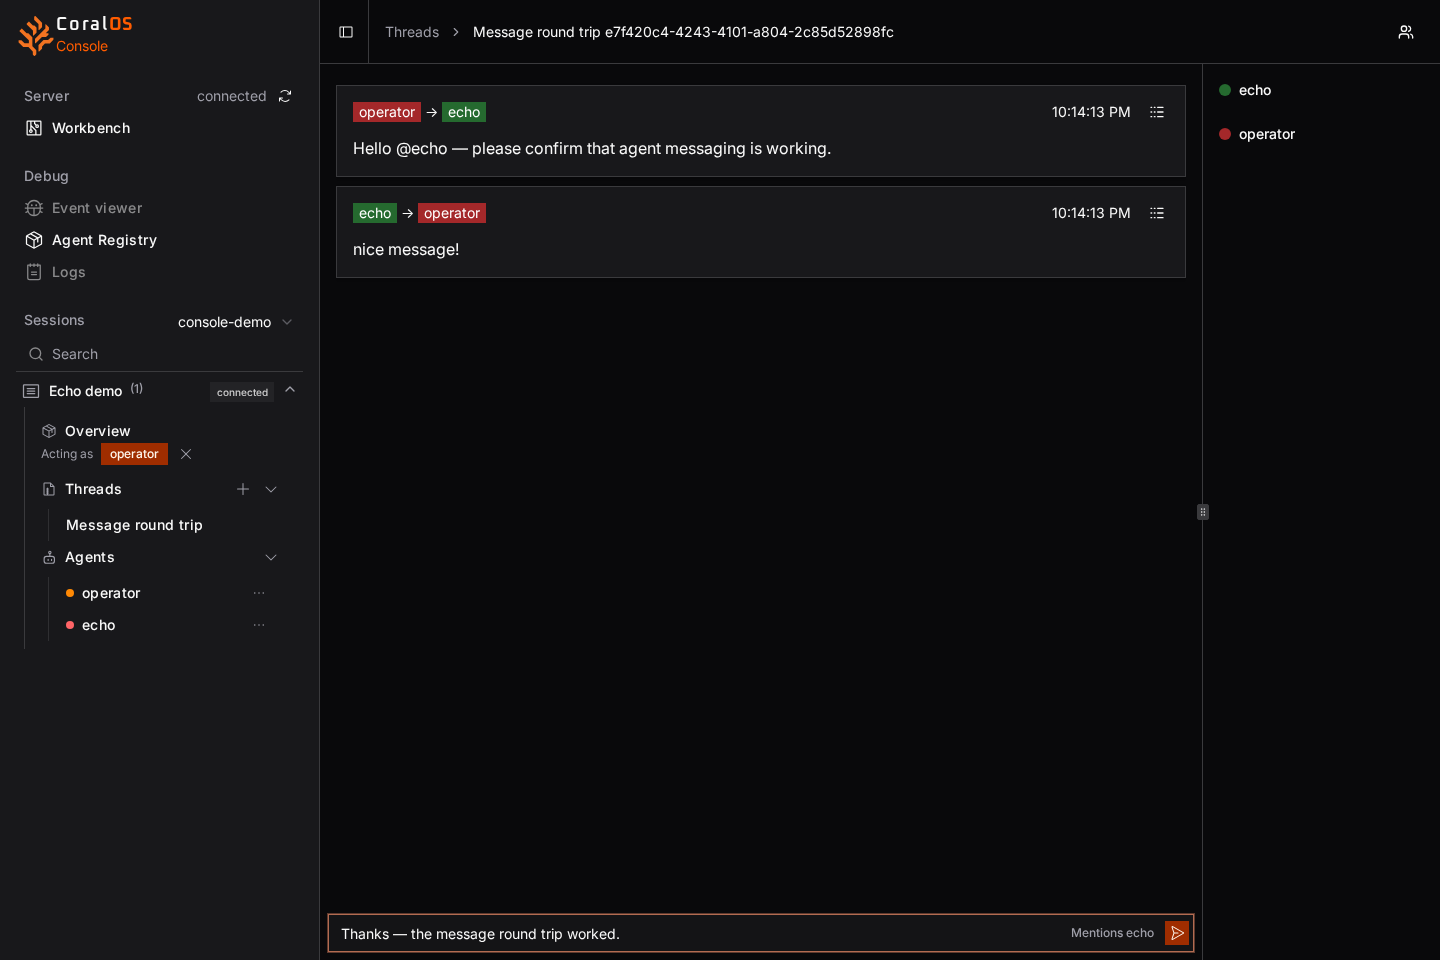The width and height of the screenshot is (1440, 960).
Task: Select operator participant in right panel
Action: (1266, 134)
